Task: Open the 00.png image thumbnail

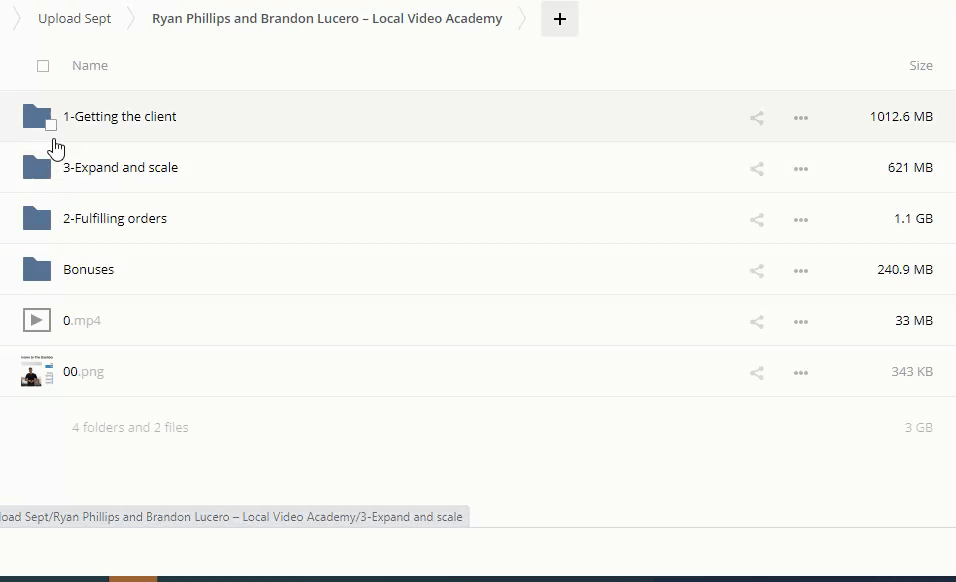Action: coord(37,371)
